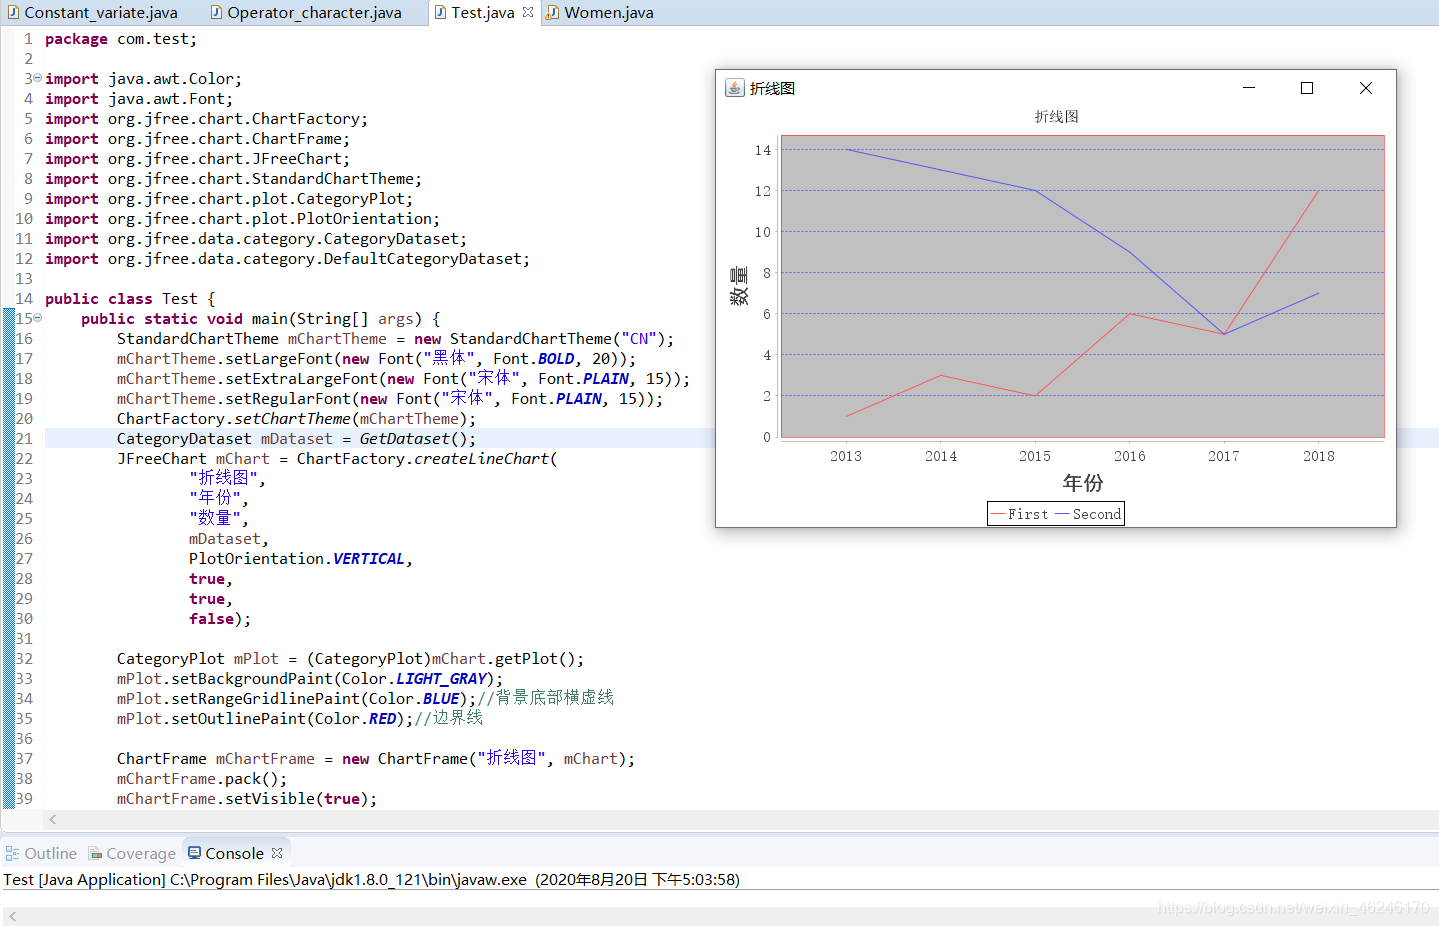Screen dimensions: 1439x926
Task: Collapse the import block fold marker at line 3
Action: (37, 78)
